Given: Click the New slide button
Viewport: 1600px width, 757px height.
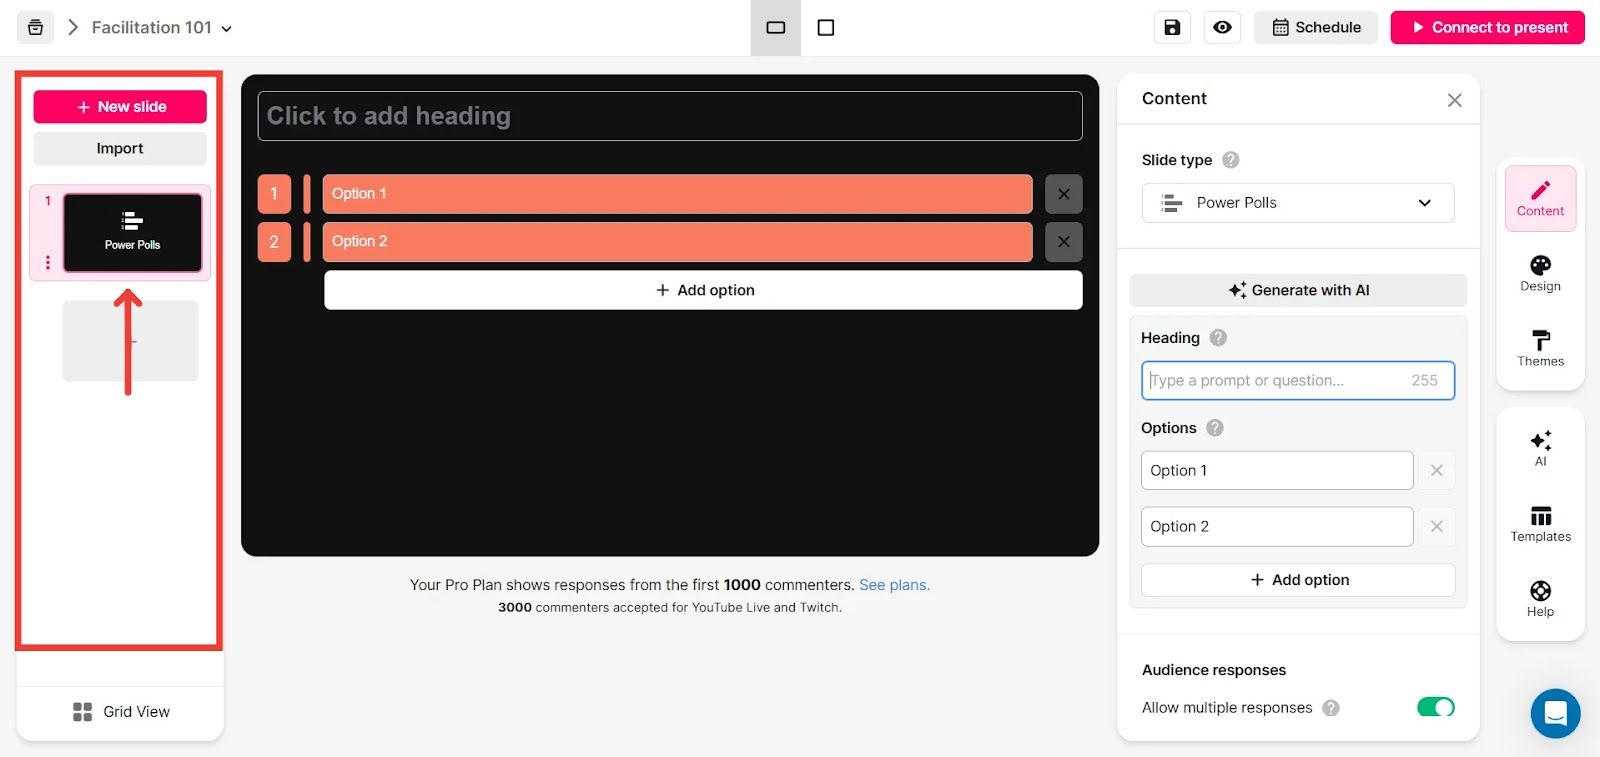Looking at the screenshot, I should point(120,107).
